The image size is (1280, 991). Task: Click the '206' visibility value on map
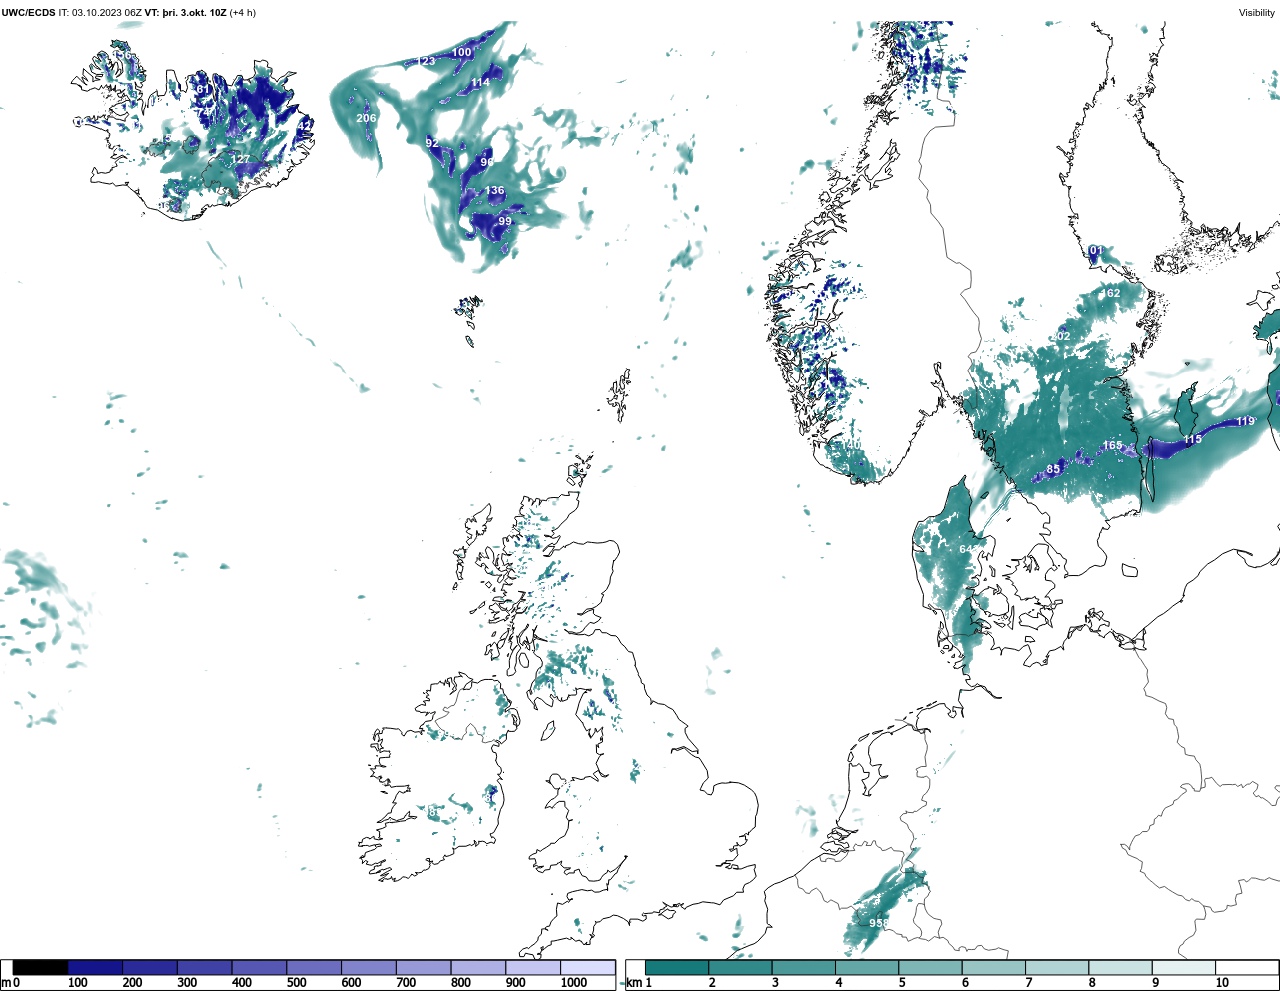pyautogui.click(x=366, y=118)
